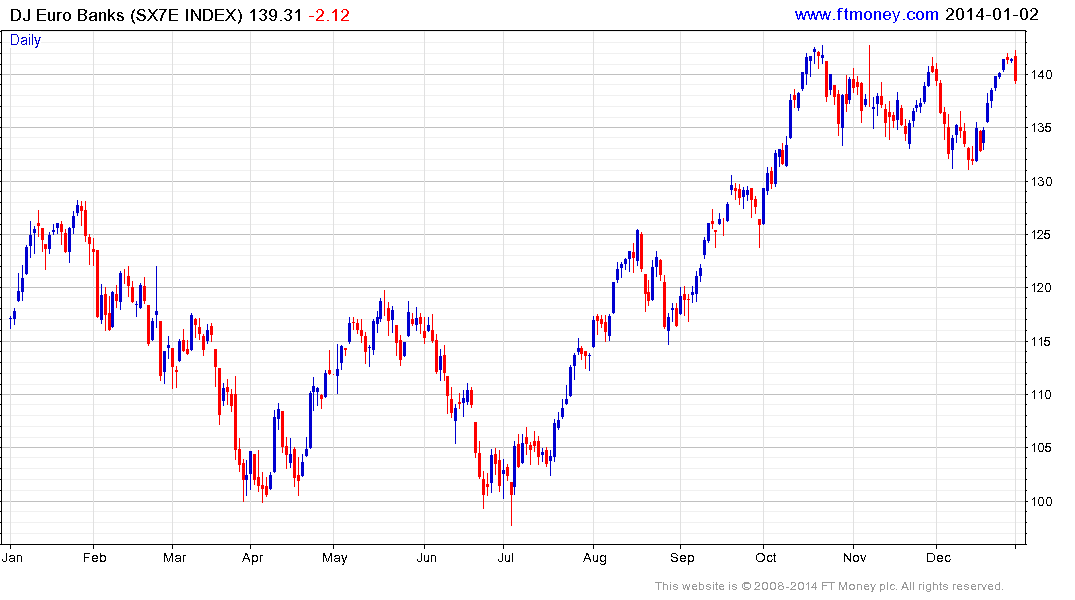
Task: Click the 110 price label on the y-axis
Action: click(x=1041, y=395)
